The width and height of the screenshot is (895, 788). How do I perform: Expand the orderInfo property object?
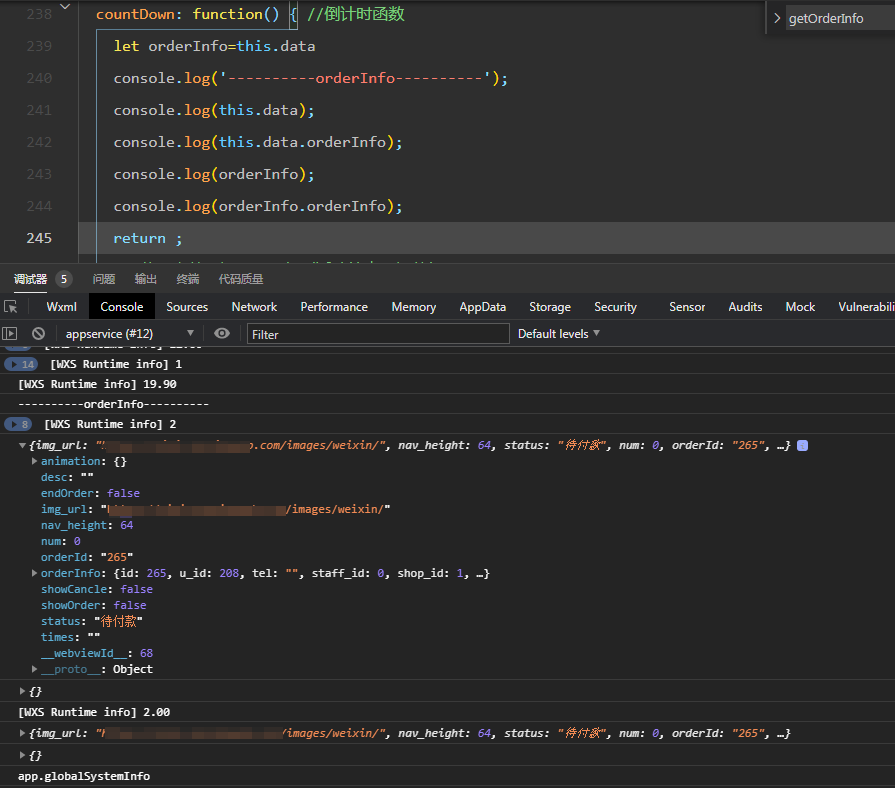[34, 573]
